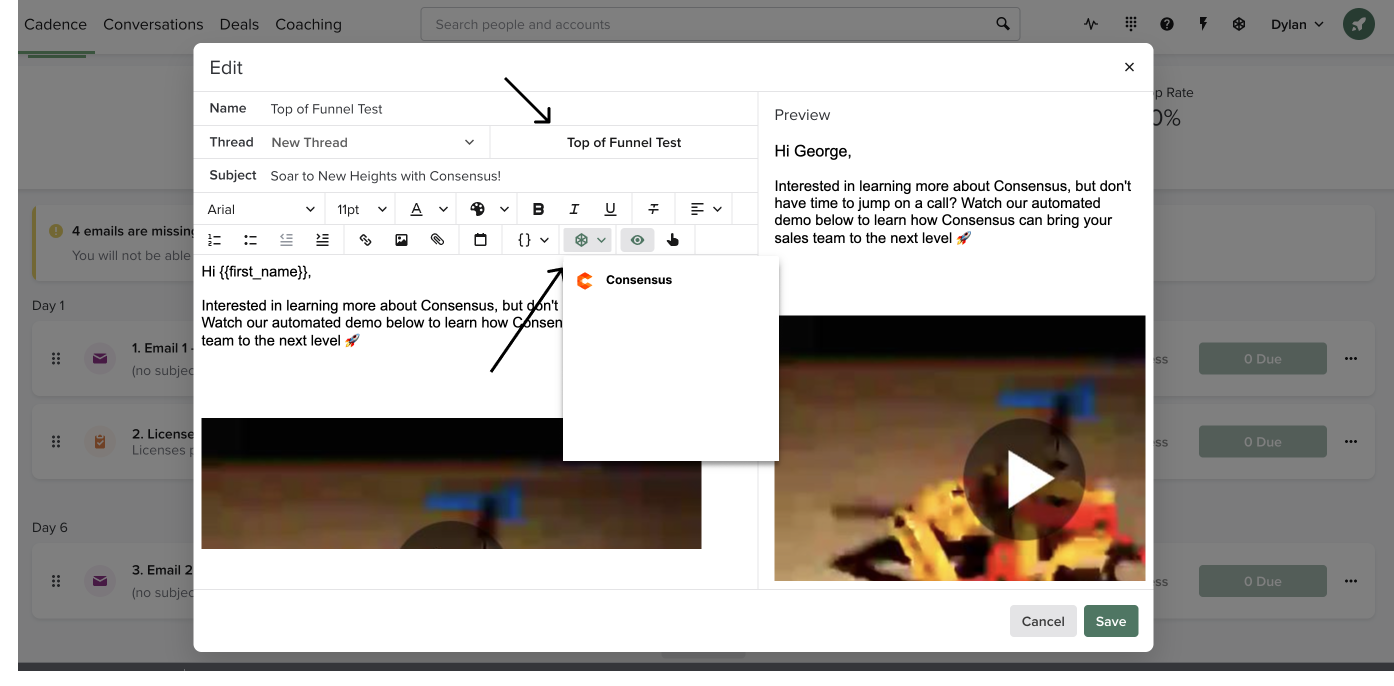The width and height of the screenshot is (1394, 686).
Task: Increase indent with the indent icon
Action: coord(322,240)
